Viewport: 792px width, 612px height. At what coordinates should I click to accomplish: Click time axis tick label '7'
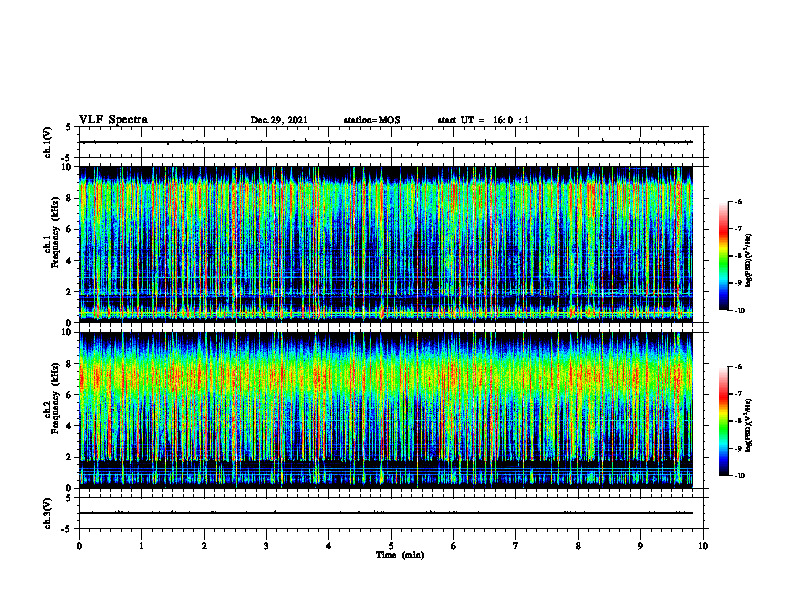pyautogui.click(x=516, y=546)
